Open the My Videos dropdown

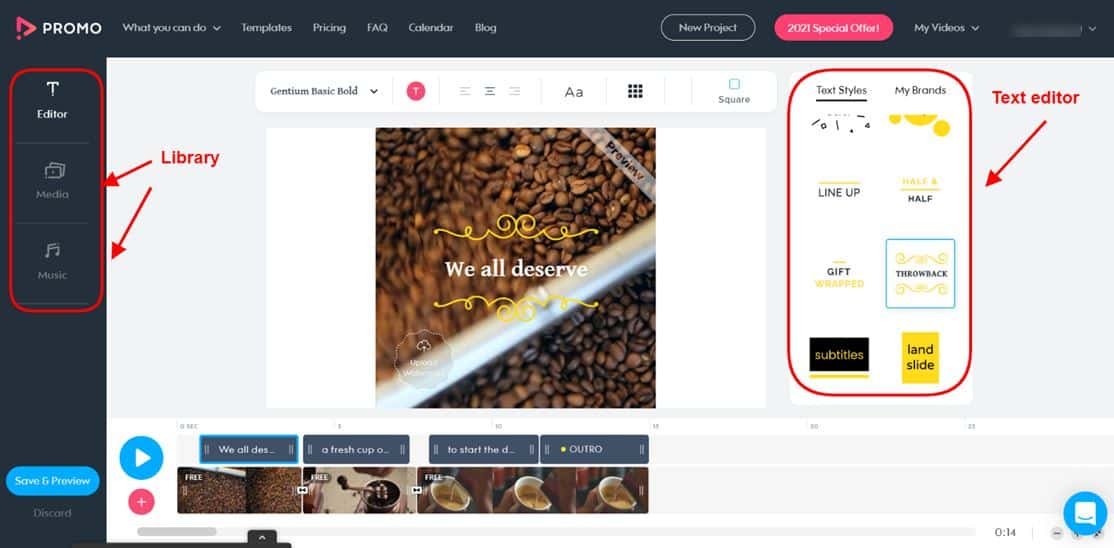(946, 28)
